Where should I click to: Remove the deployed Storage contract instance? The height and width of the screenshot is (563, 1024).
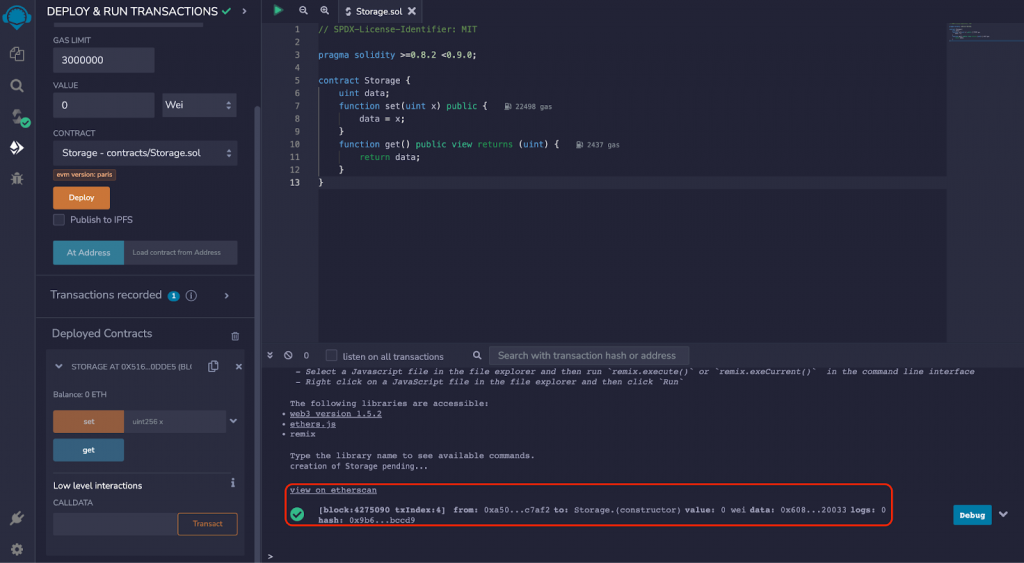[x=238, y=367]
